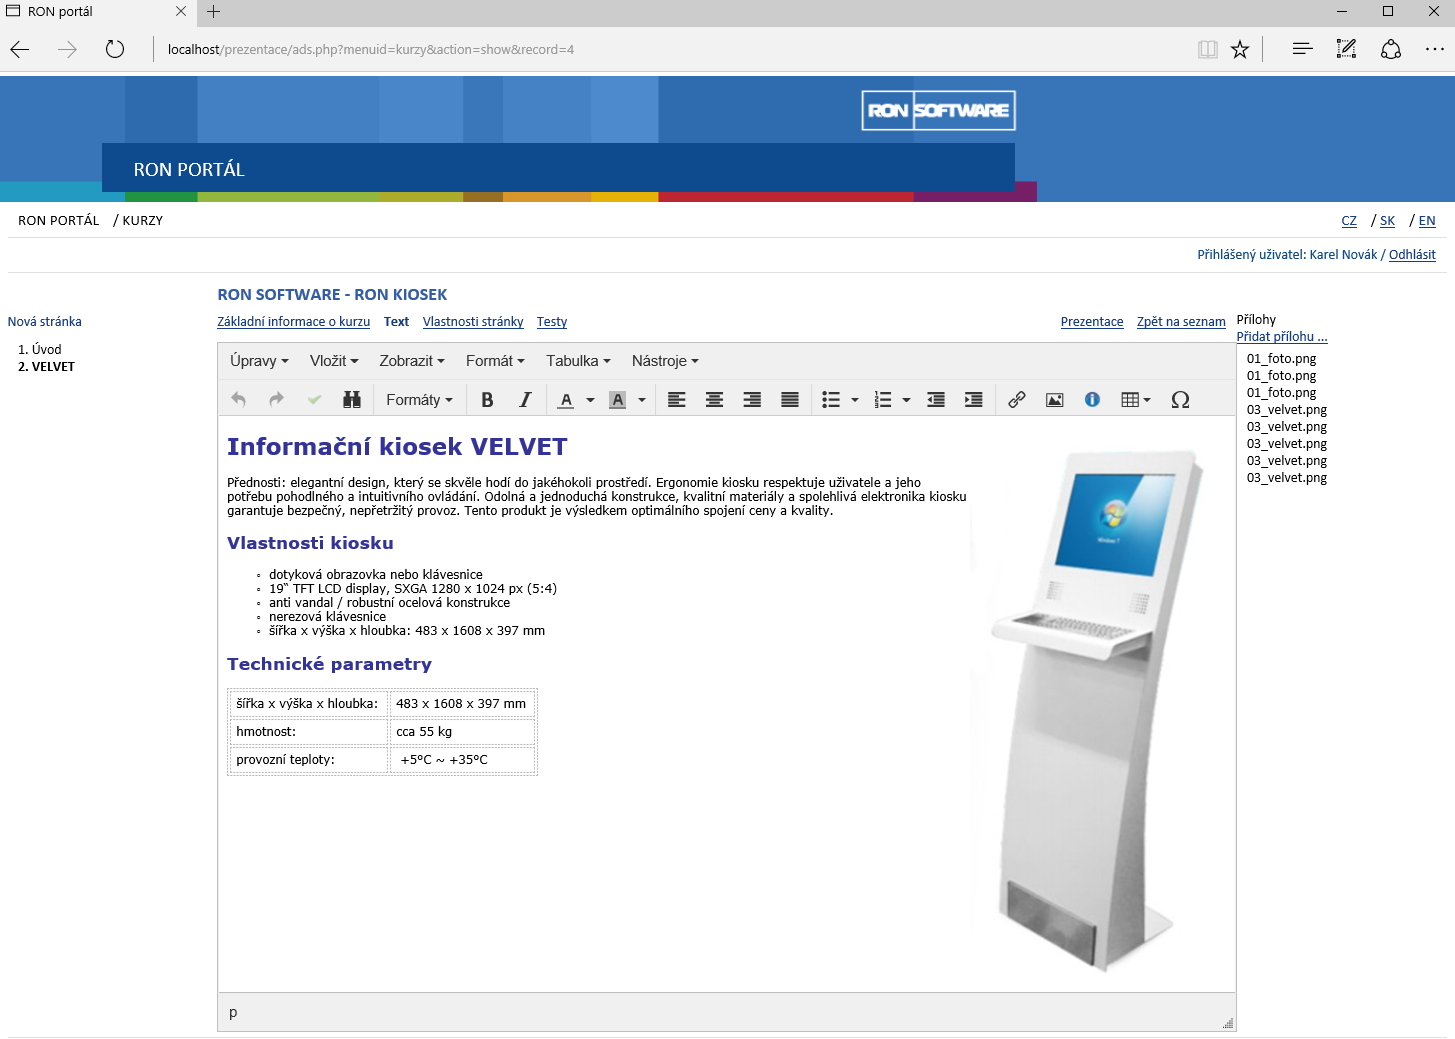Viewport: 1455px width, 1039px height.
Task: Click Zpět na seznam link
Action: (x=1181, y=322)
